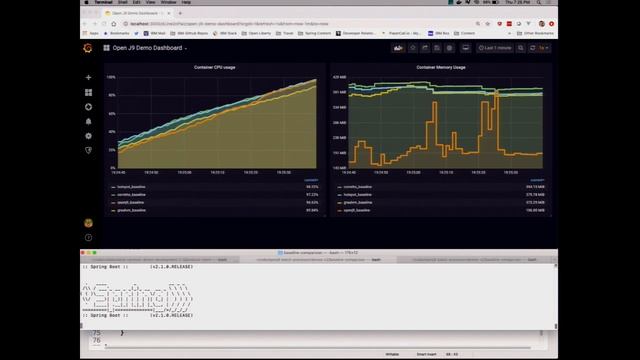Toggle openj9_baseline series in CPU legend

[x=130, y=202]
